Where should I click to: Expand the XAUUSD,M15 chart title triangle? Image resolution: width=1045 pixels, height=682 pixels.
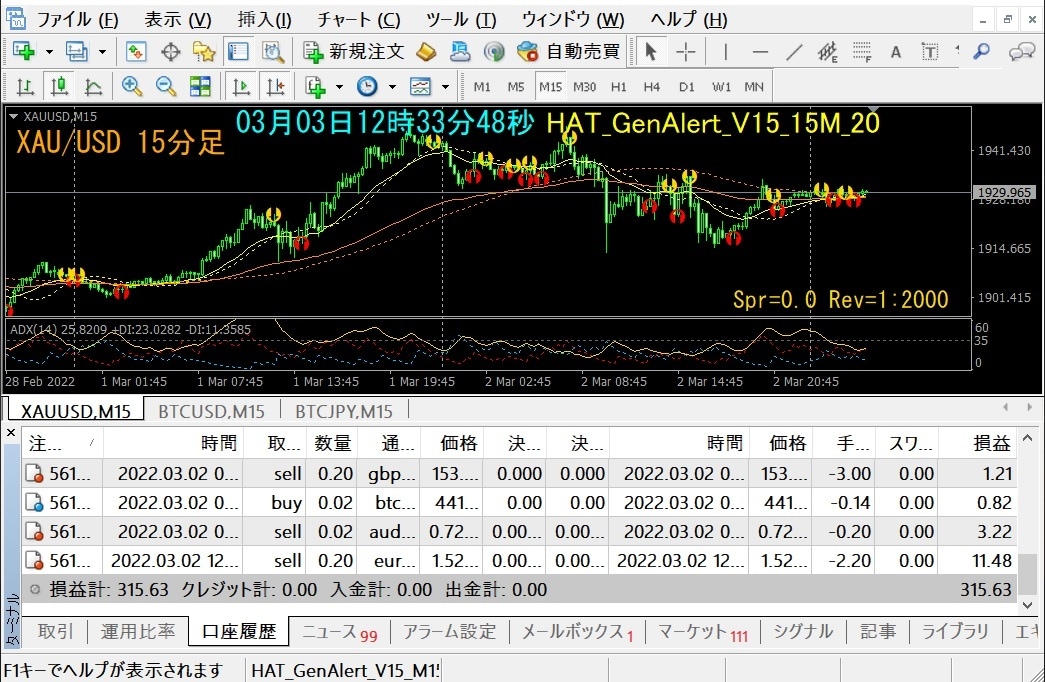click(x=13, y=117)
